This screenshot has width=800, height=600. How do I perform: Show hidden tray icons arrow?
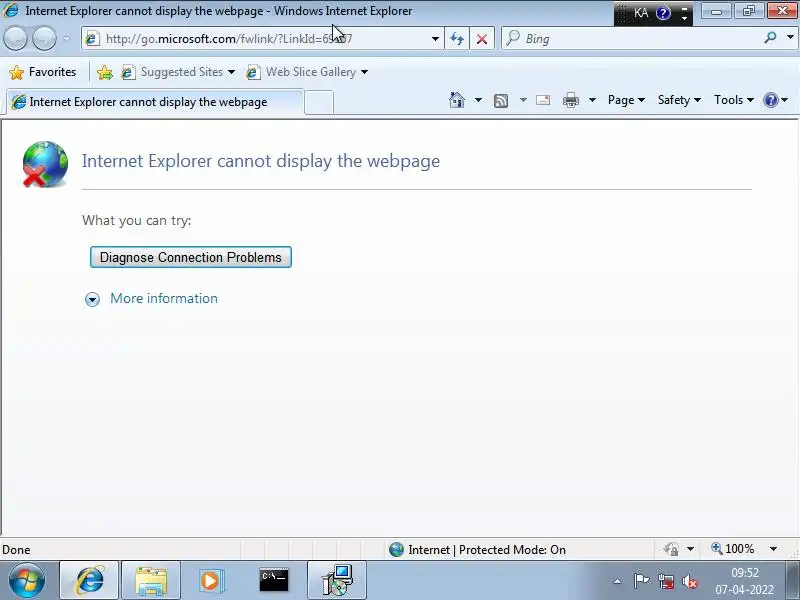(x=617, y=581)
